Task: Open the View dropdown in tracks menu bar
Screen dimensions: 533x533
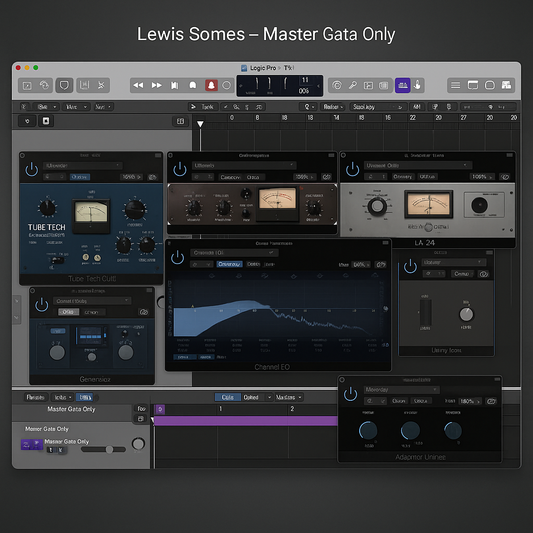Action: click(76, 107)
